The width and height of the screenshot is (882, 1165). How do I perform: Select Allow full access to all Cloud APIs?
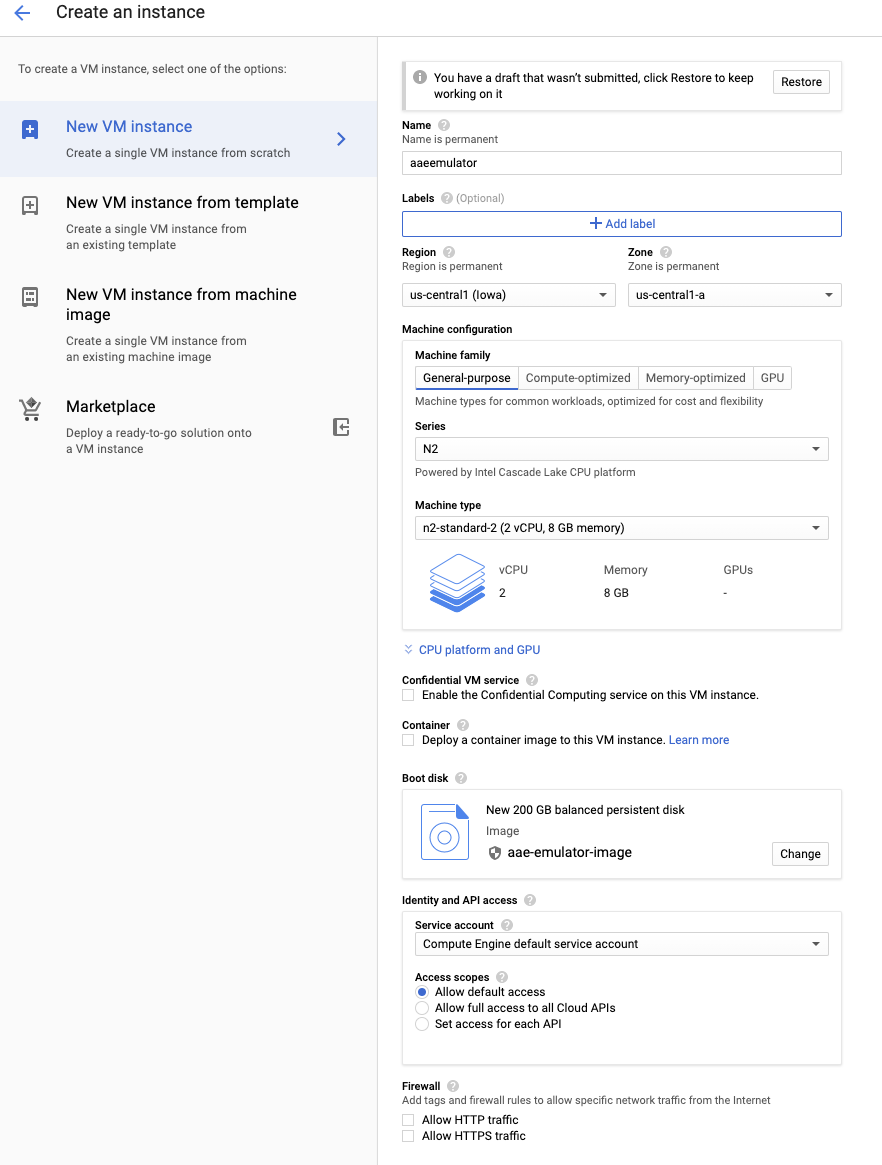422,1008
